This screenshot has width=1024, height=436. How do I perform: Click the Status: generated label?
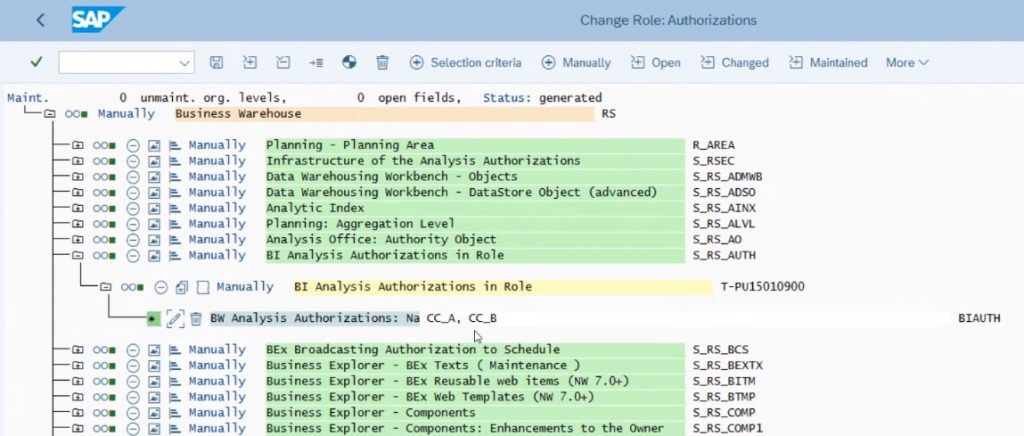(x=541, y=98)
